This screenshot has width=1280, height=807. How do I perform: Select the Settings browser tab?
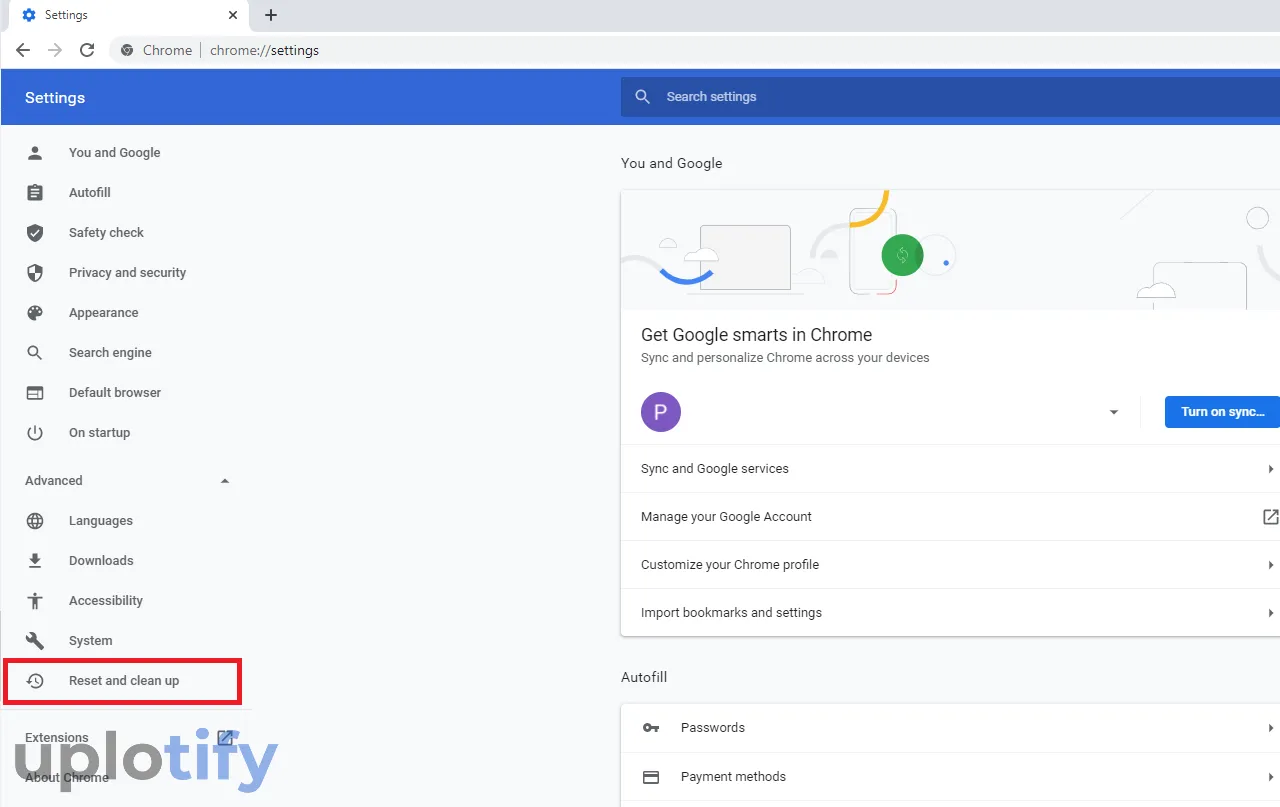[127, 15]
